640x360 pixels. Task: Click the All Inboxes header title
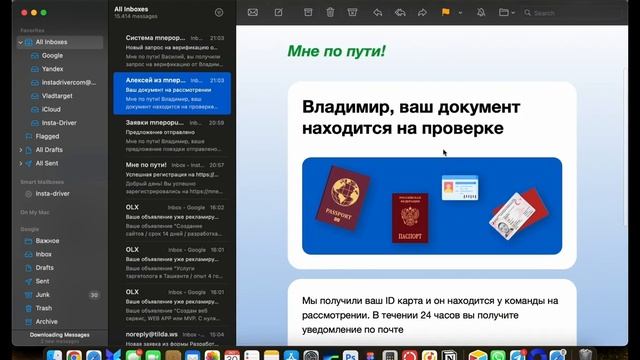[x=131, y=9]
